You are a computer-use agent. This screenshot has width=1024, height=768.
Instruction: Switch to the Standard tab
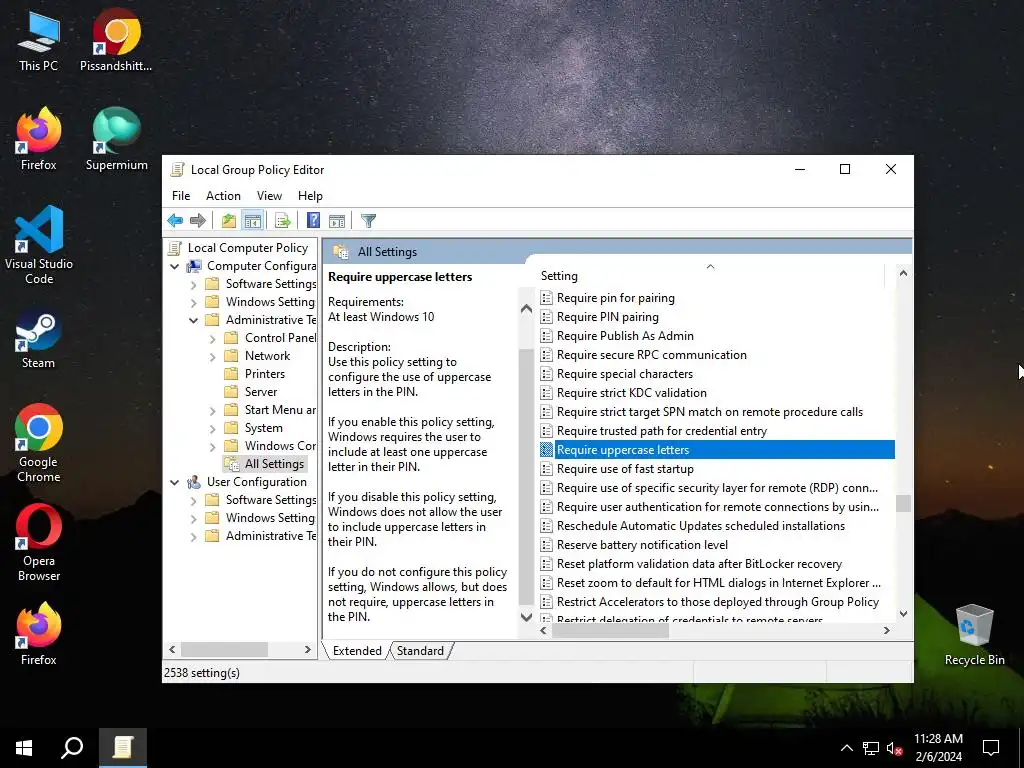coord(420,650)
